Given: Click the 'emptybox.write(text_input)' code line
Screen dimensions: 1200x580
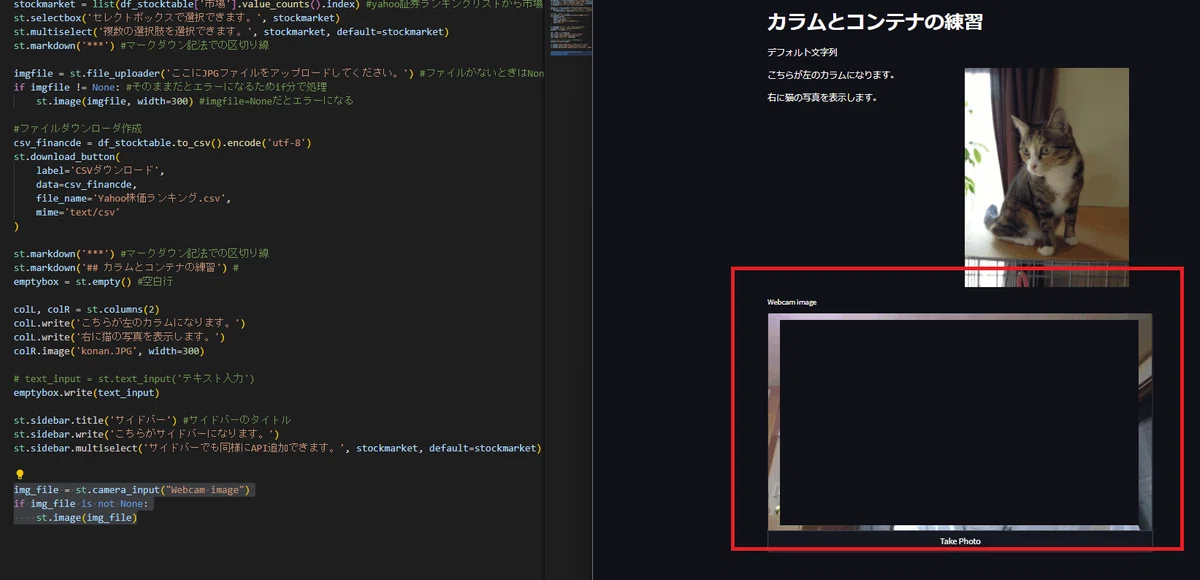Looking at the screenshot, I should click(x=86, y=393).
